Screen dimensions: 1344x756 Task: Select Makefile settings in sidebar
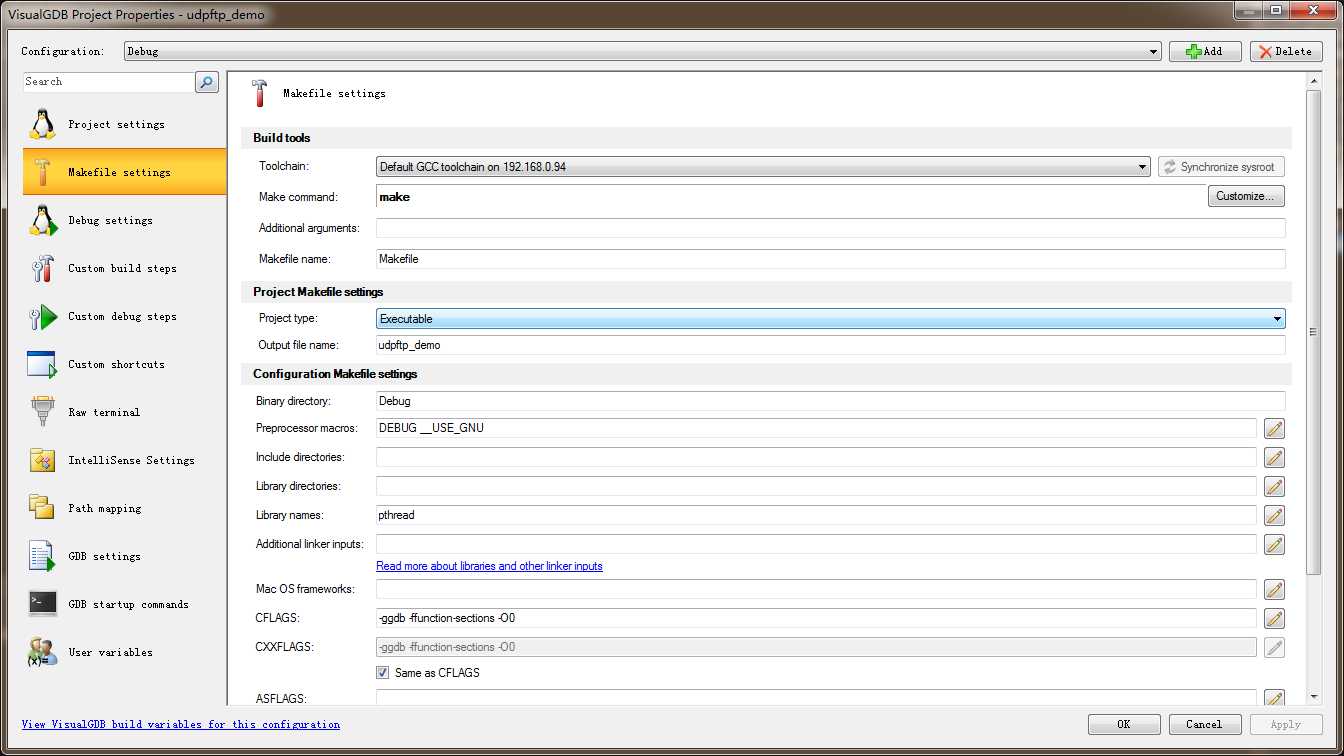coord(124,172)
